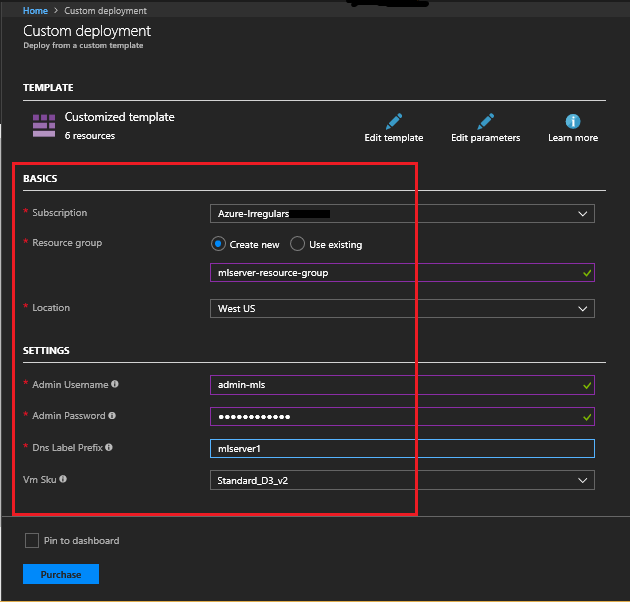The image size is (630, 602).
Task: Focus the Admin Username input field
Action: click(402, 385)
